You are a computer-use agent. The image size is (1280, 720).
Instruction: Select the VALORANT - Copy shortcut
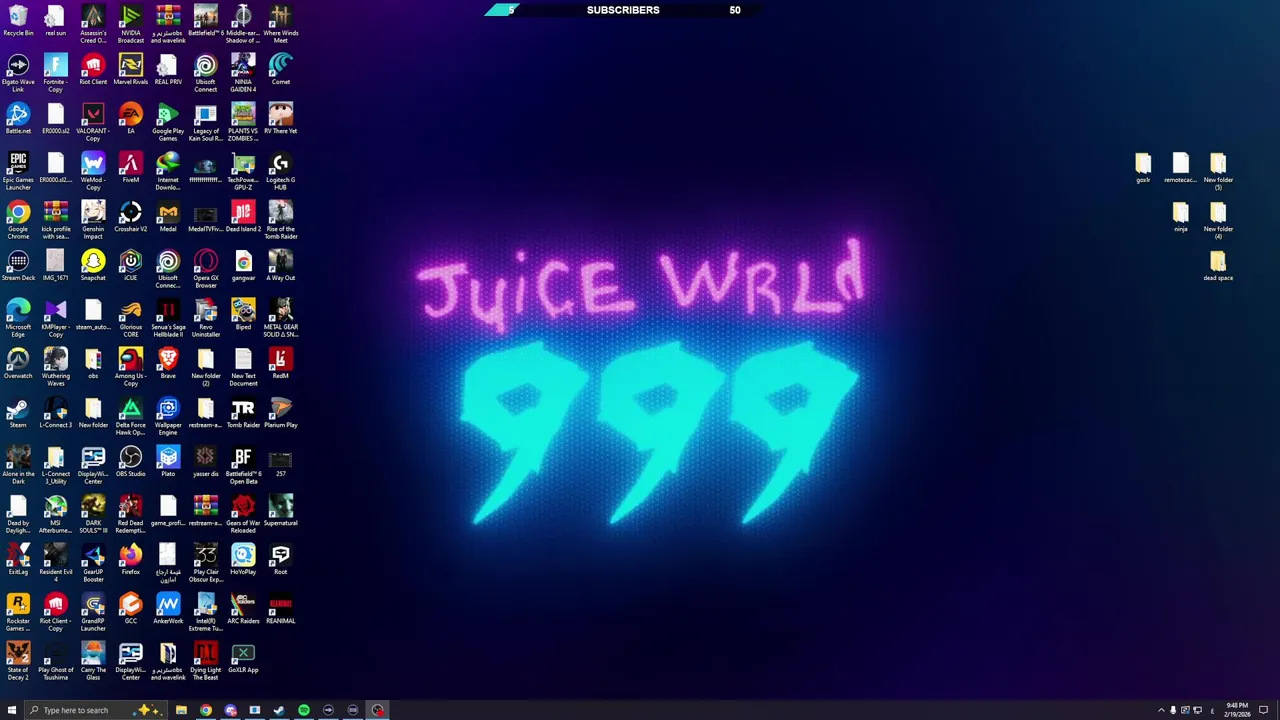[x=93, y=122]
